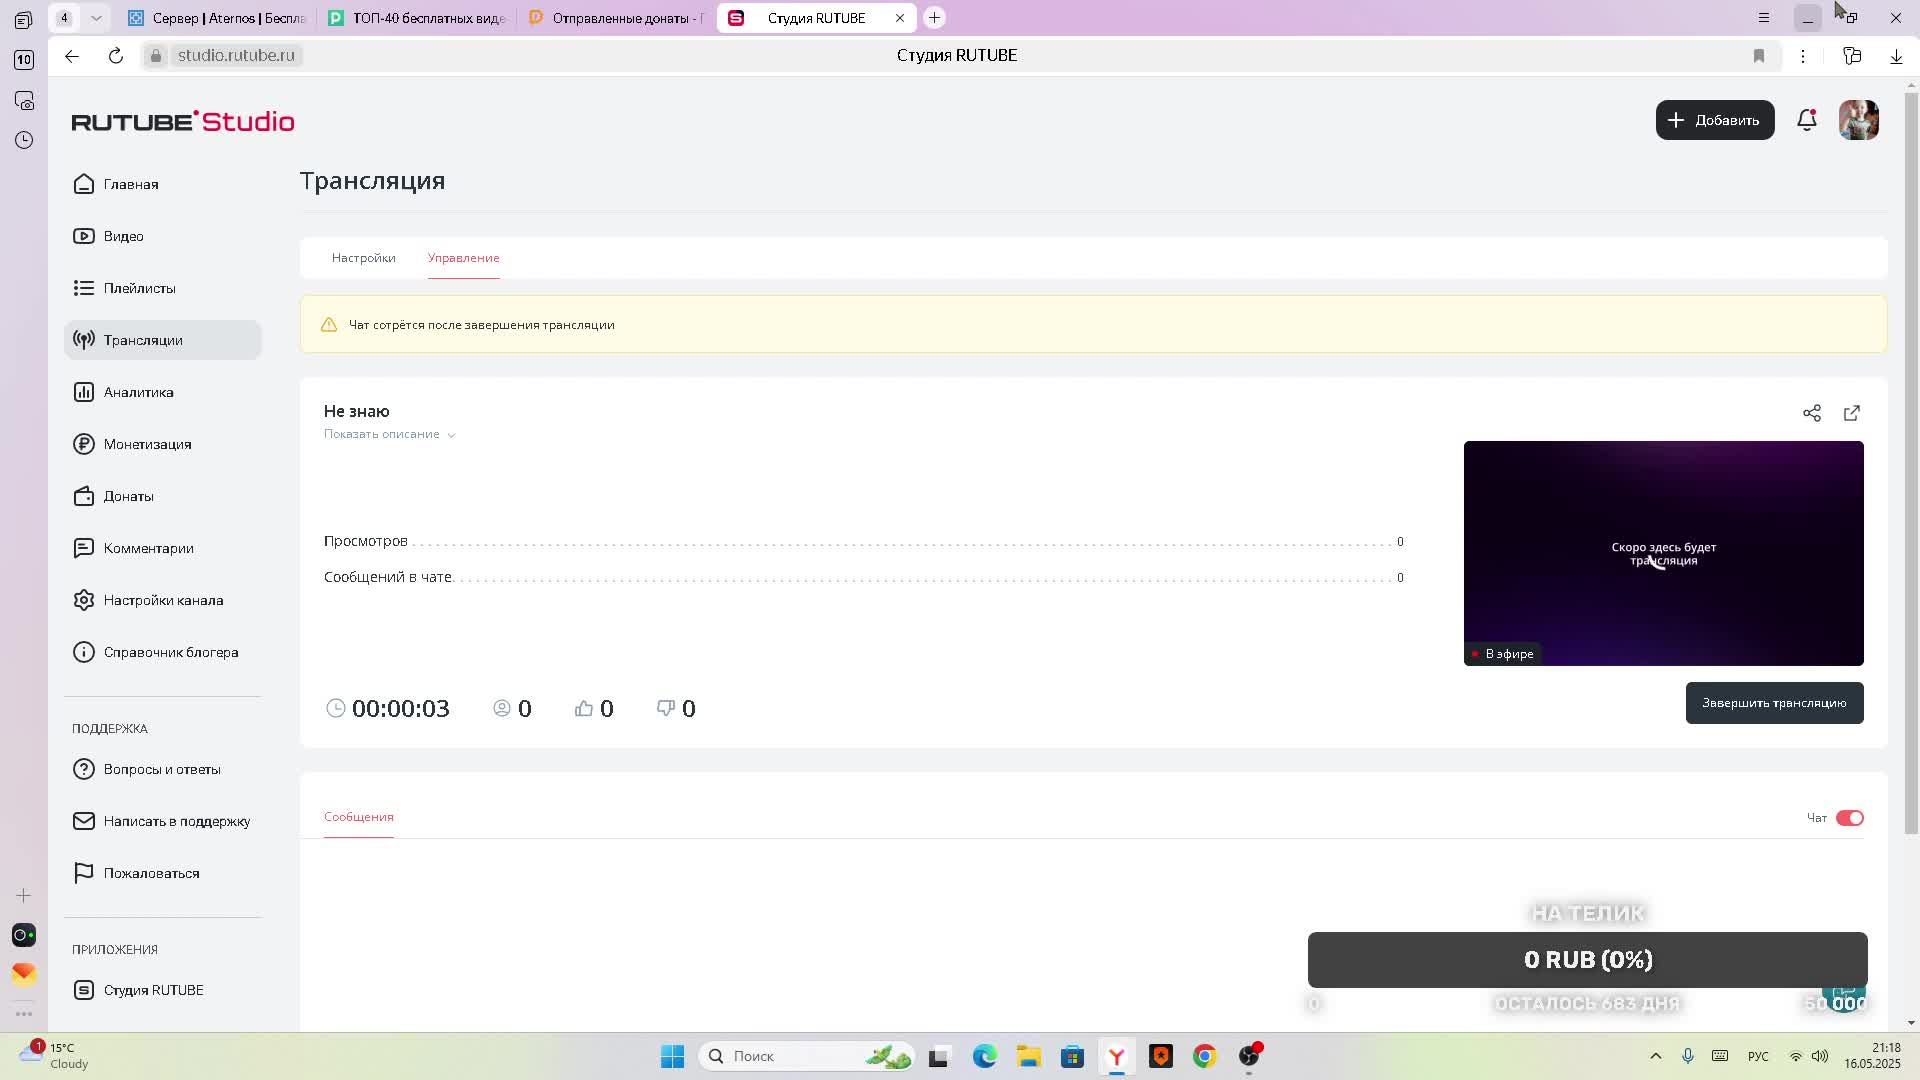This screenshot has height=1080, width=1920.
Task: Open broadcast in new window icon
Action: pos(1851,413)
